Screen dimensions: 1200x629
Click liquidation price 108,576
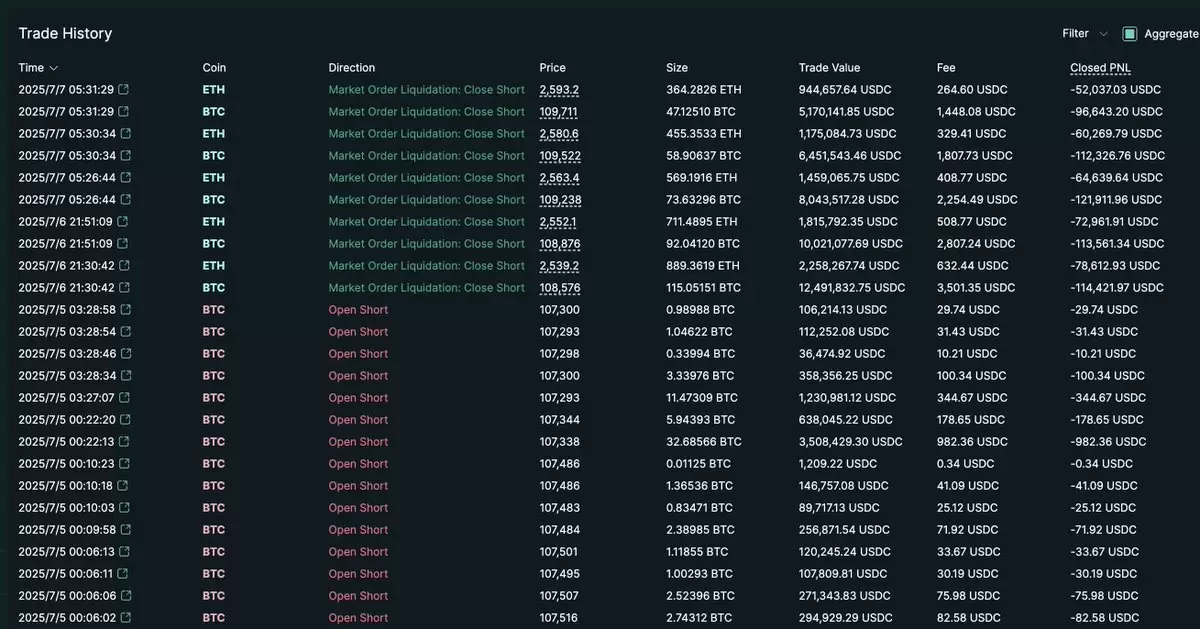point(560,288)
